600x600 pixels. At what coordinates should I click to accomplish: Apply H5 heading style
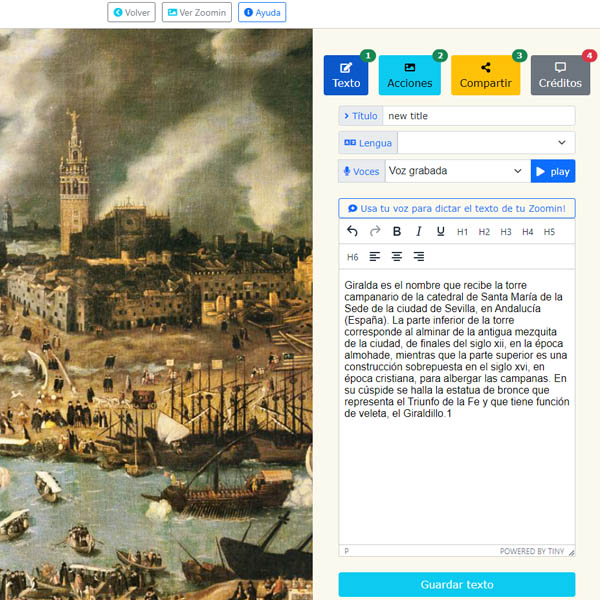(549, 232)
